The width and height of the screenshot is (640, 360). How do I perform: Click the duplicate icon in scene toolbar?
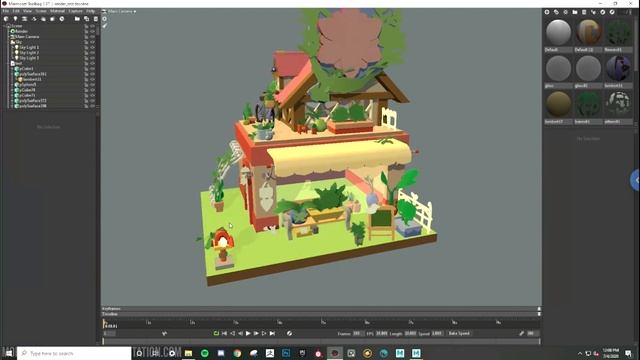[x=86, y=19]
